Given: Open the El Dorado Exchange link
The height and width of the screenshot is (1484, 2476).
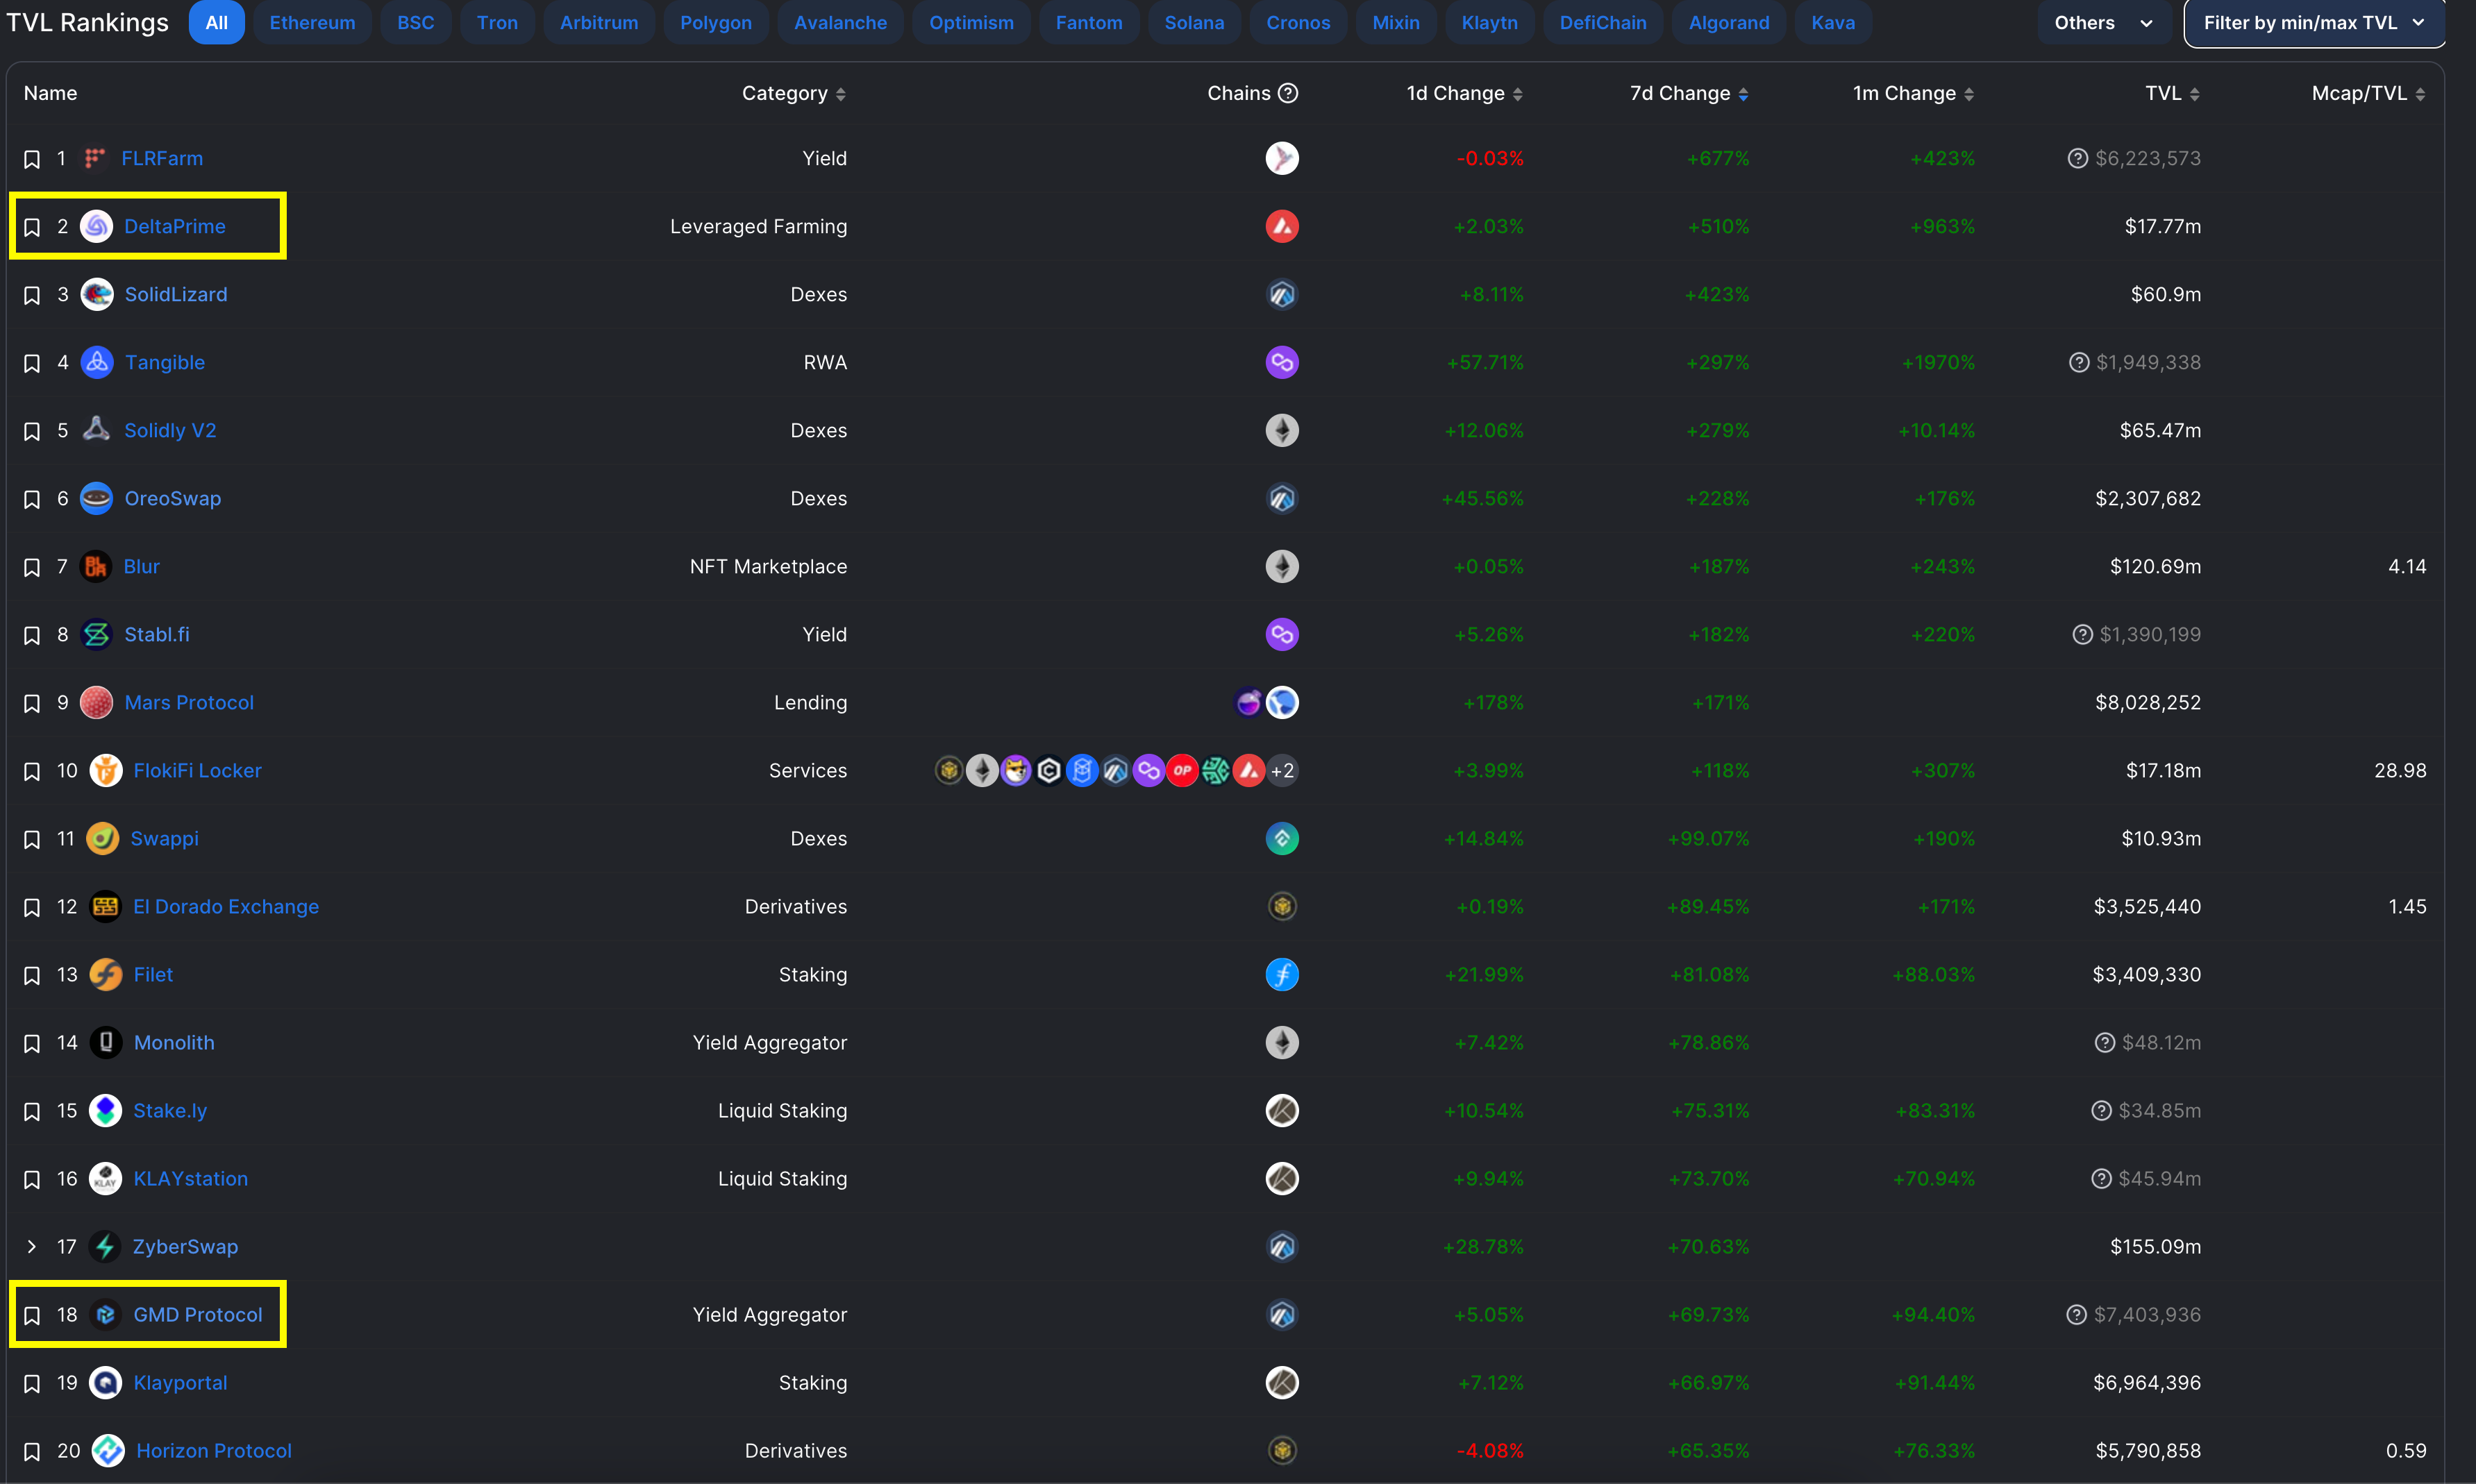Looking at the screenshot, I should click(226, 907).
